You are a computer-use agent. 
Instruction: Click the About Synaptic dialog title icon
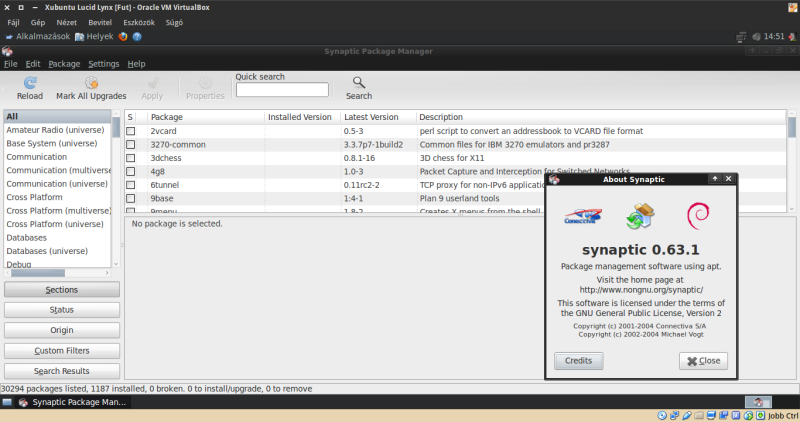[555, 179]
